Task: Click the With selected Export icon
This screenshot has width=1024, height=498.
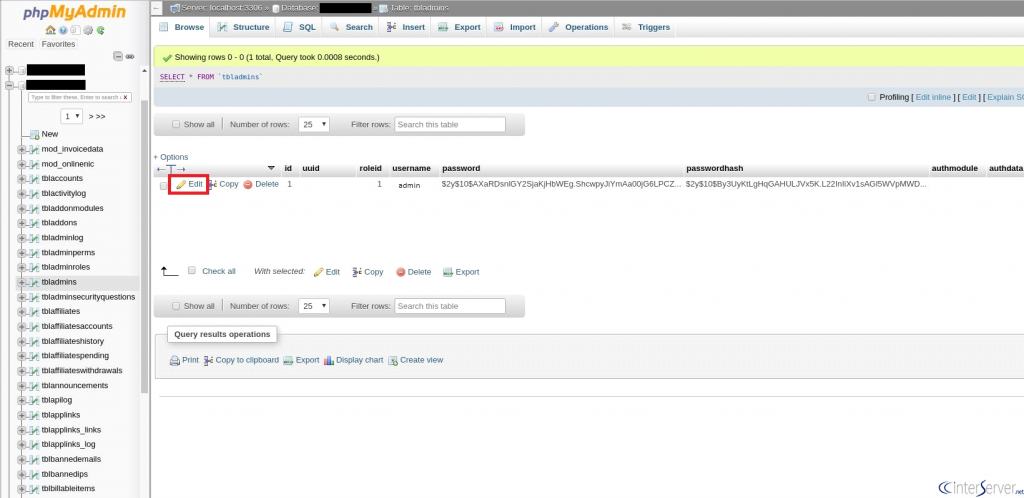Action: pyautogui.click(x=448, y=272)
